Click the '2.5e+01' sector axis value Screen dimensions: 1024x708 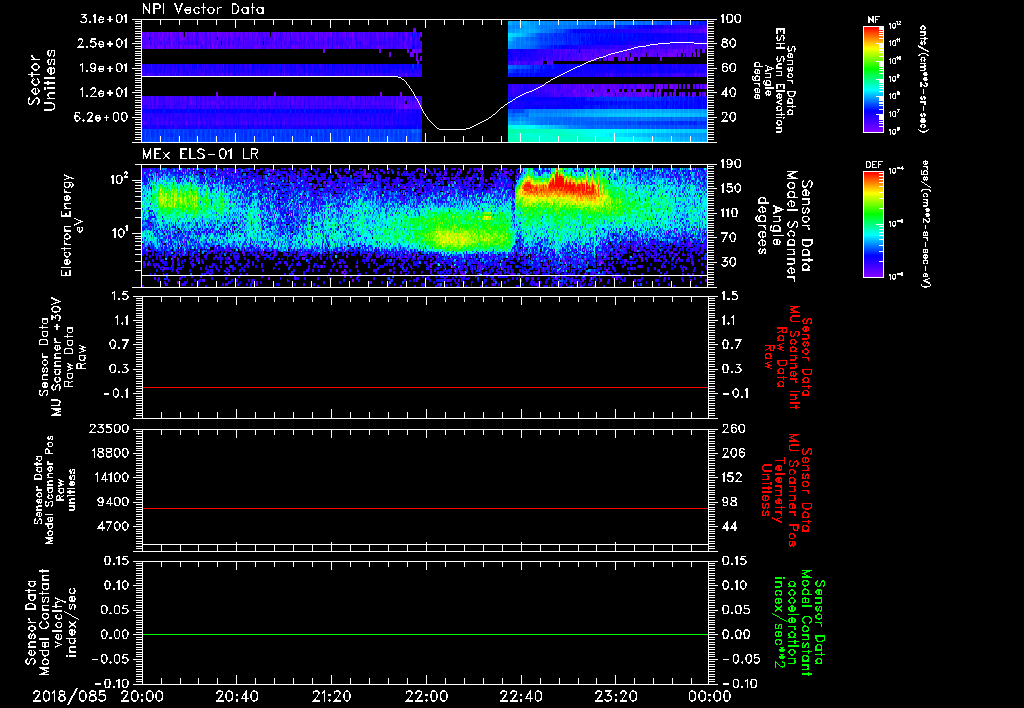pyautogui.click(x=104, y=43)
